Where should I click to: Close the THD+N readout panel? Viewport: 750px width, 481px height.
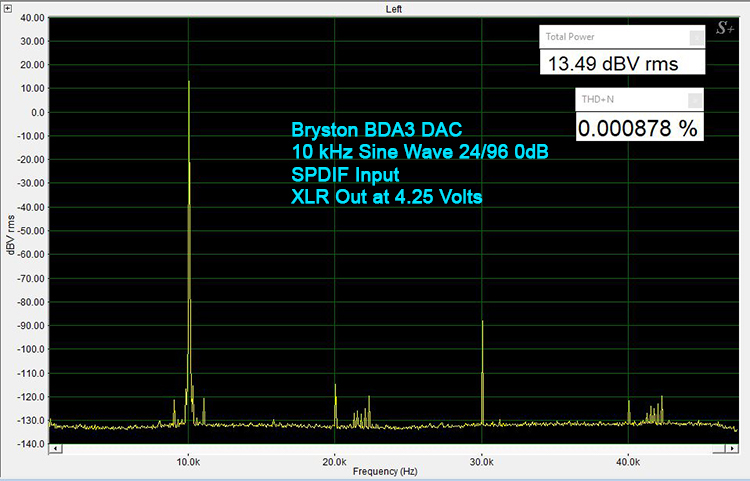point(694,100)
